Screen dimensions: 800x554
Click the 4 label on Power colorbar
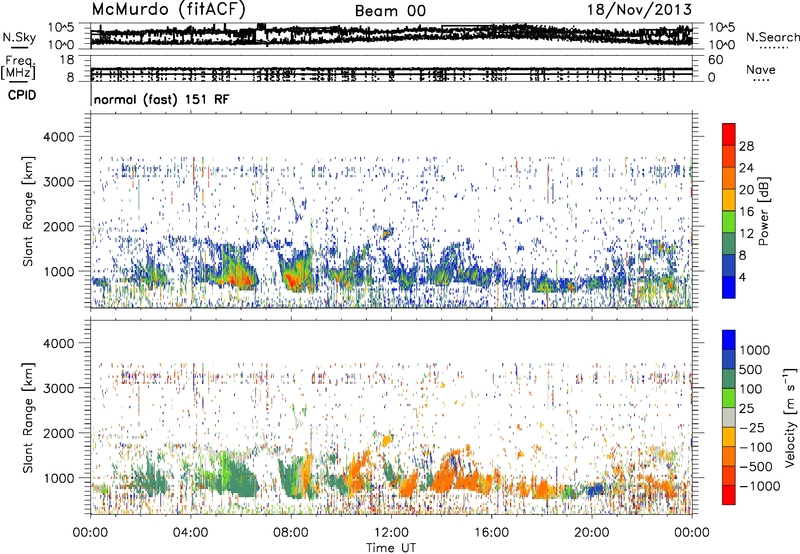coord(742,277)
